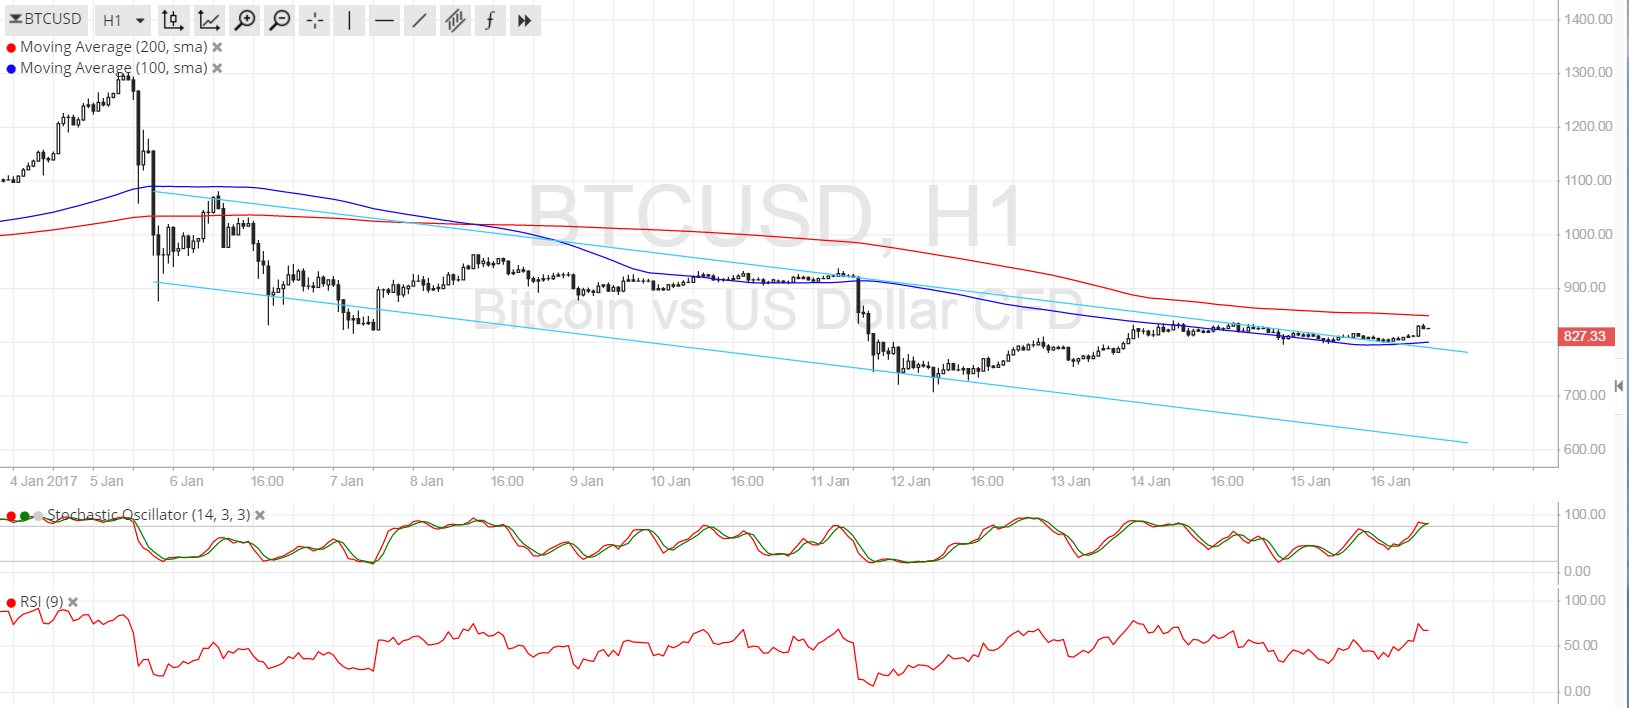Click the zoom out magnifier icon
Viewport: 1629px width, 708px height.
click(x=280, y=20)
